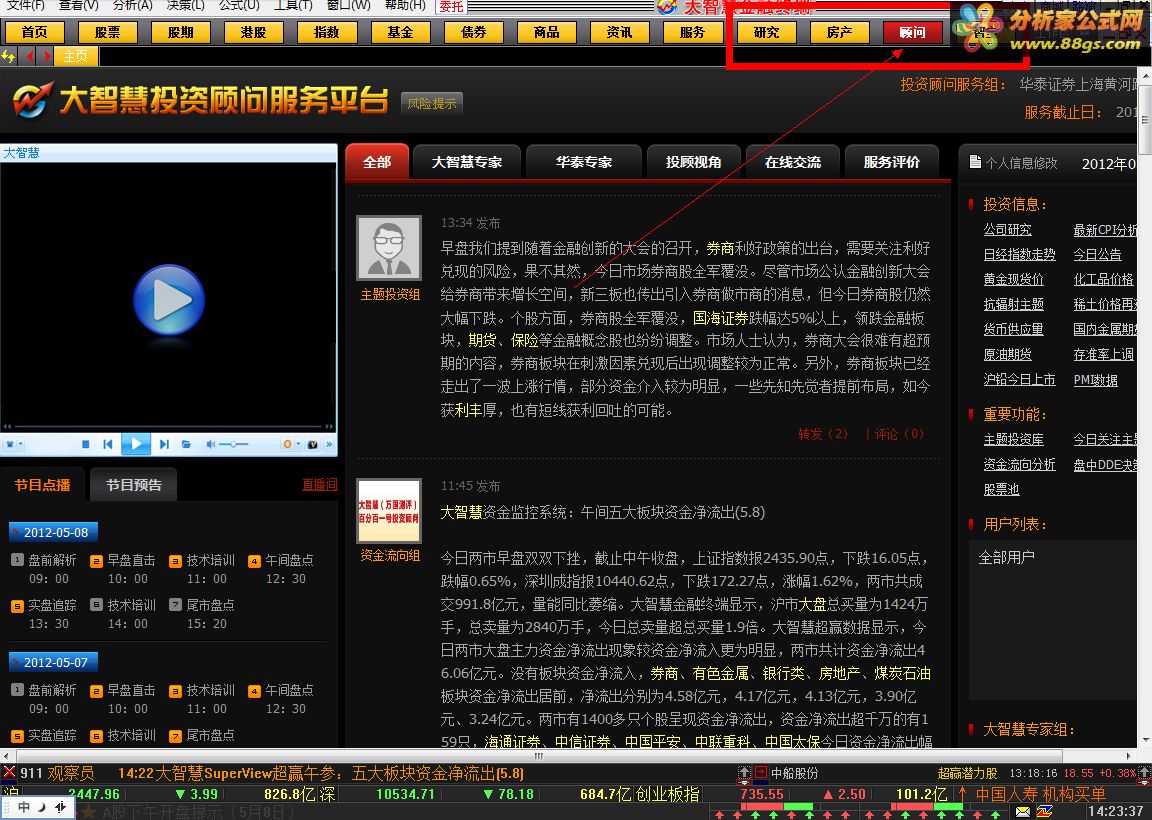The image size is (1152, 820).
Task: Click the red 顾问 nav button
Action: 912,32
